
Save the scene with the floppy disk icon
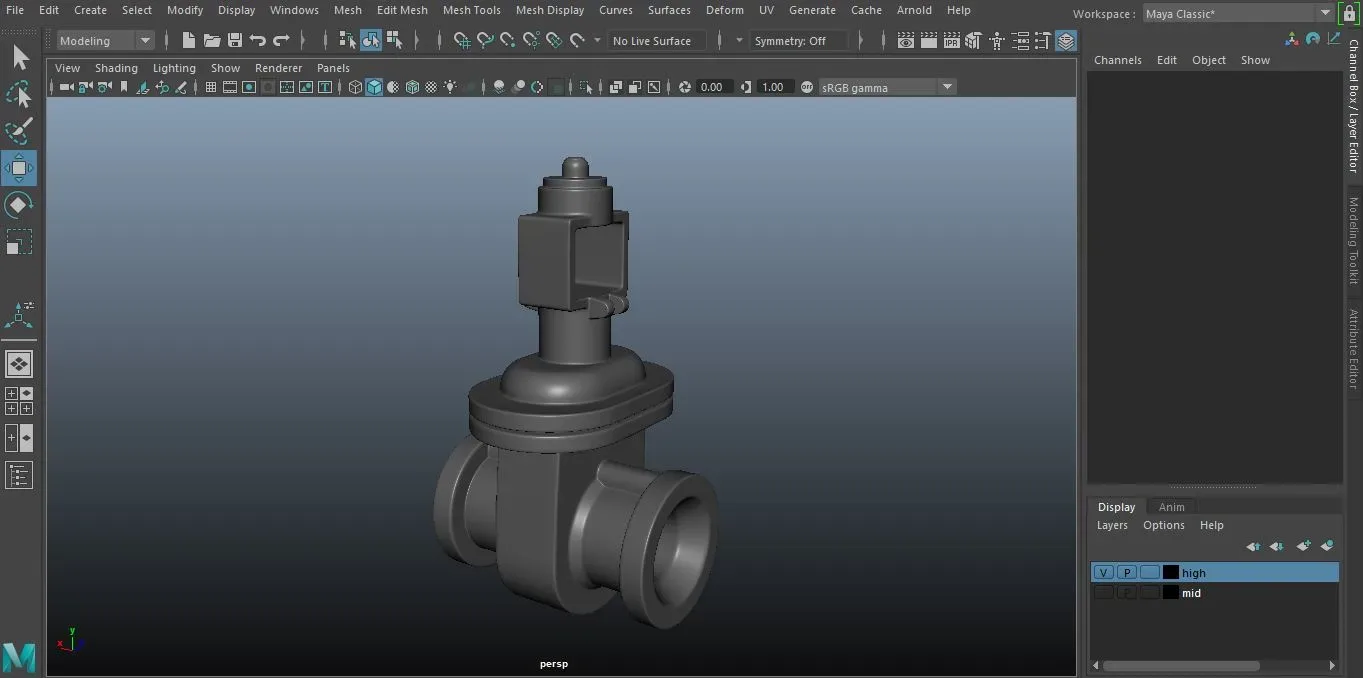[x=234, y=41]
